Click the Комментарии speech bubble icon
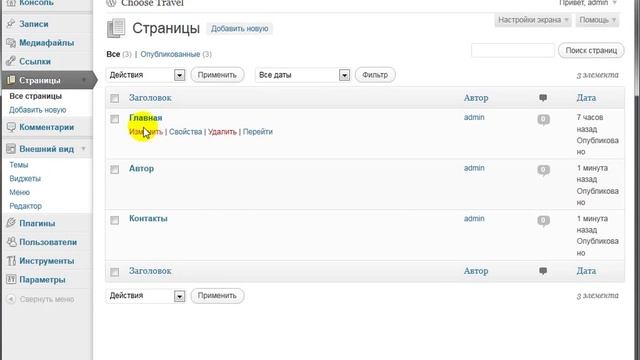Screen dimensions: 640x360 pos(11,127)
